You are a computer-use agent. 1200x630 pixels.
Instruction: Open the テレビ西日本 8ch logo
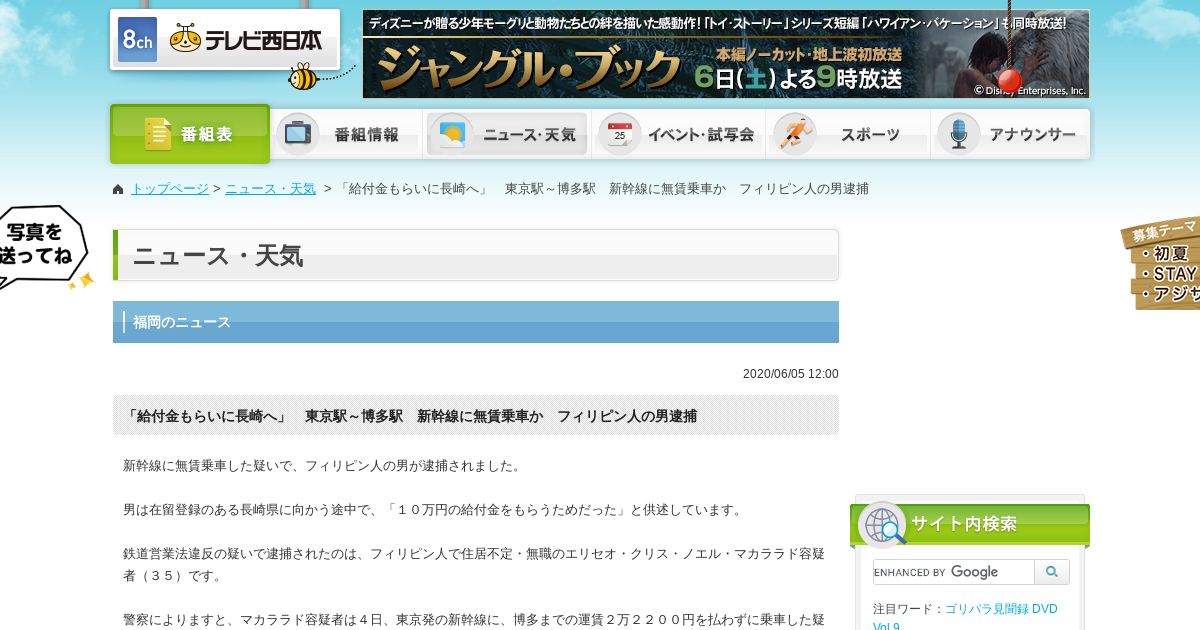click(x=224, y=40)
